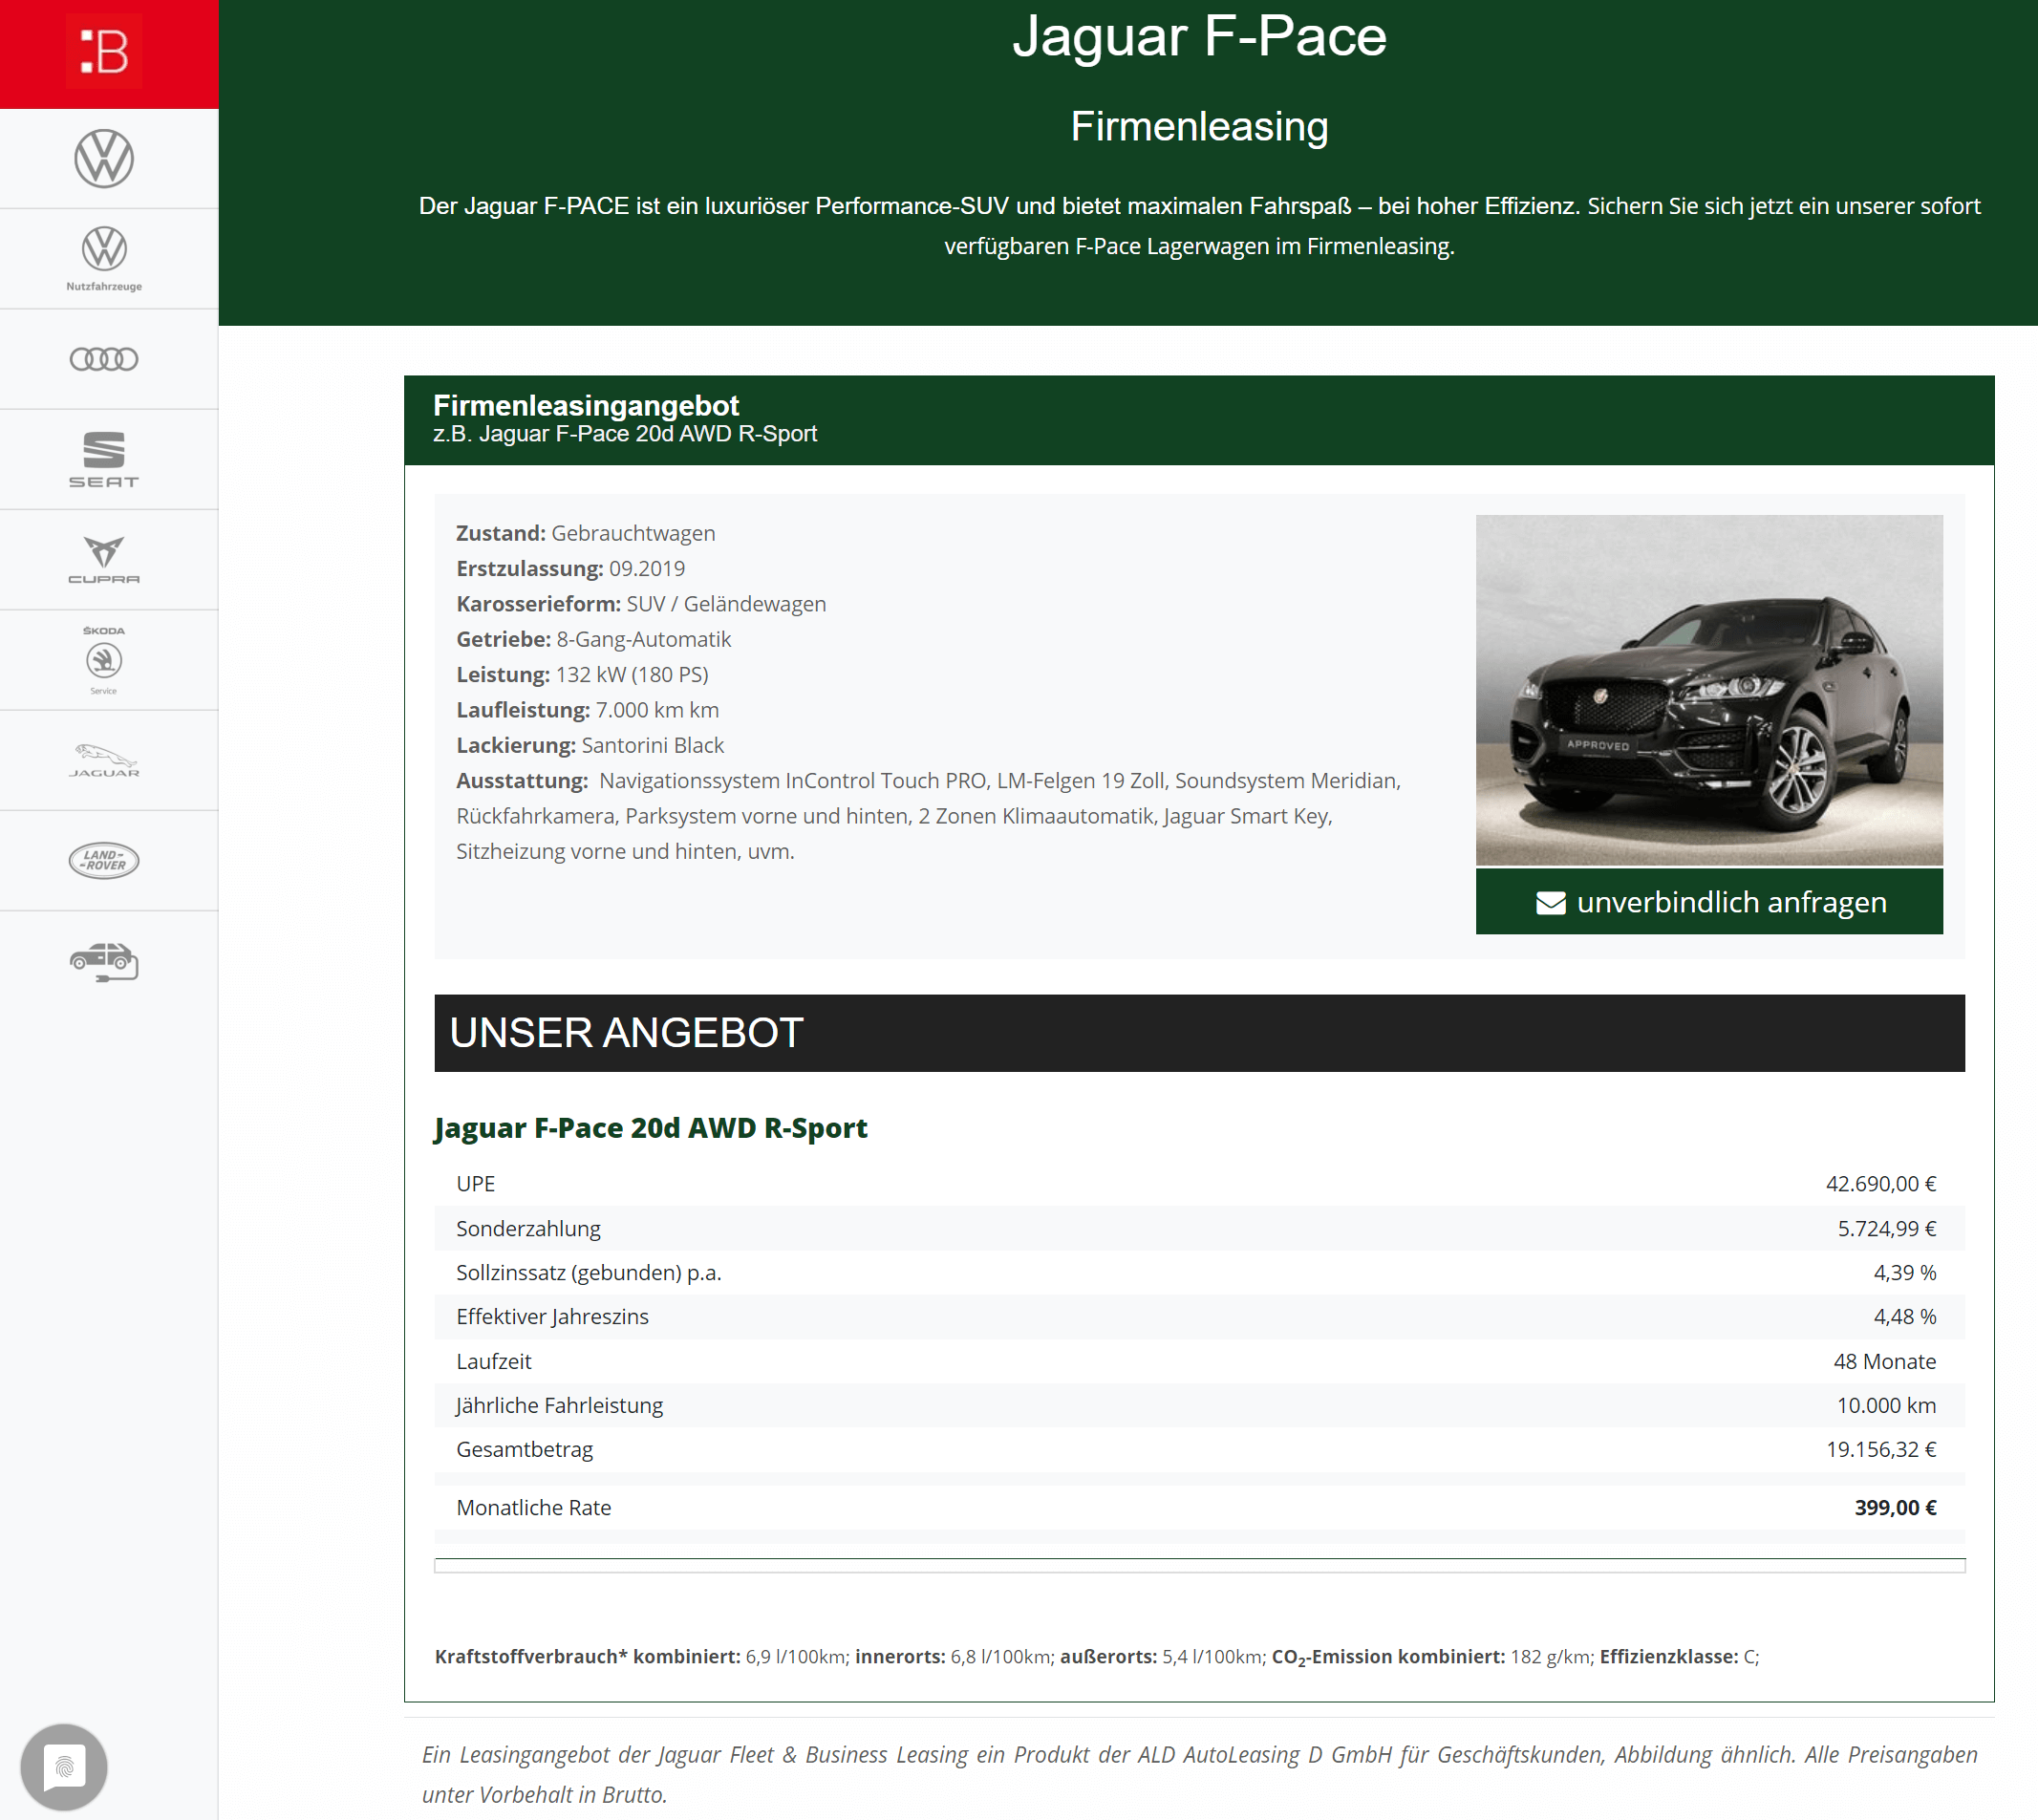This screenshot has width=2038, height=1820.
Task: Open the fingerprint privacy settings button
Action: [x=64, y=1767]
